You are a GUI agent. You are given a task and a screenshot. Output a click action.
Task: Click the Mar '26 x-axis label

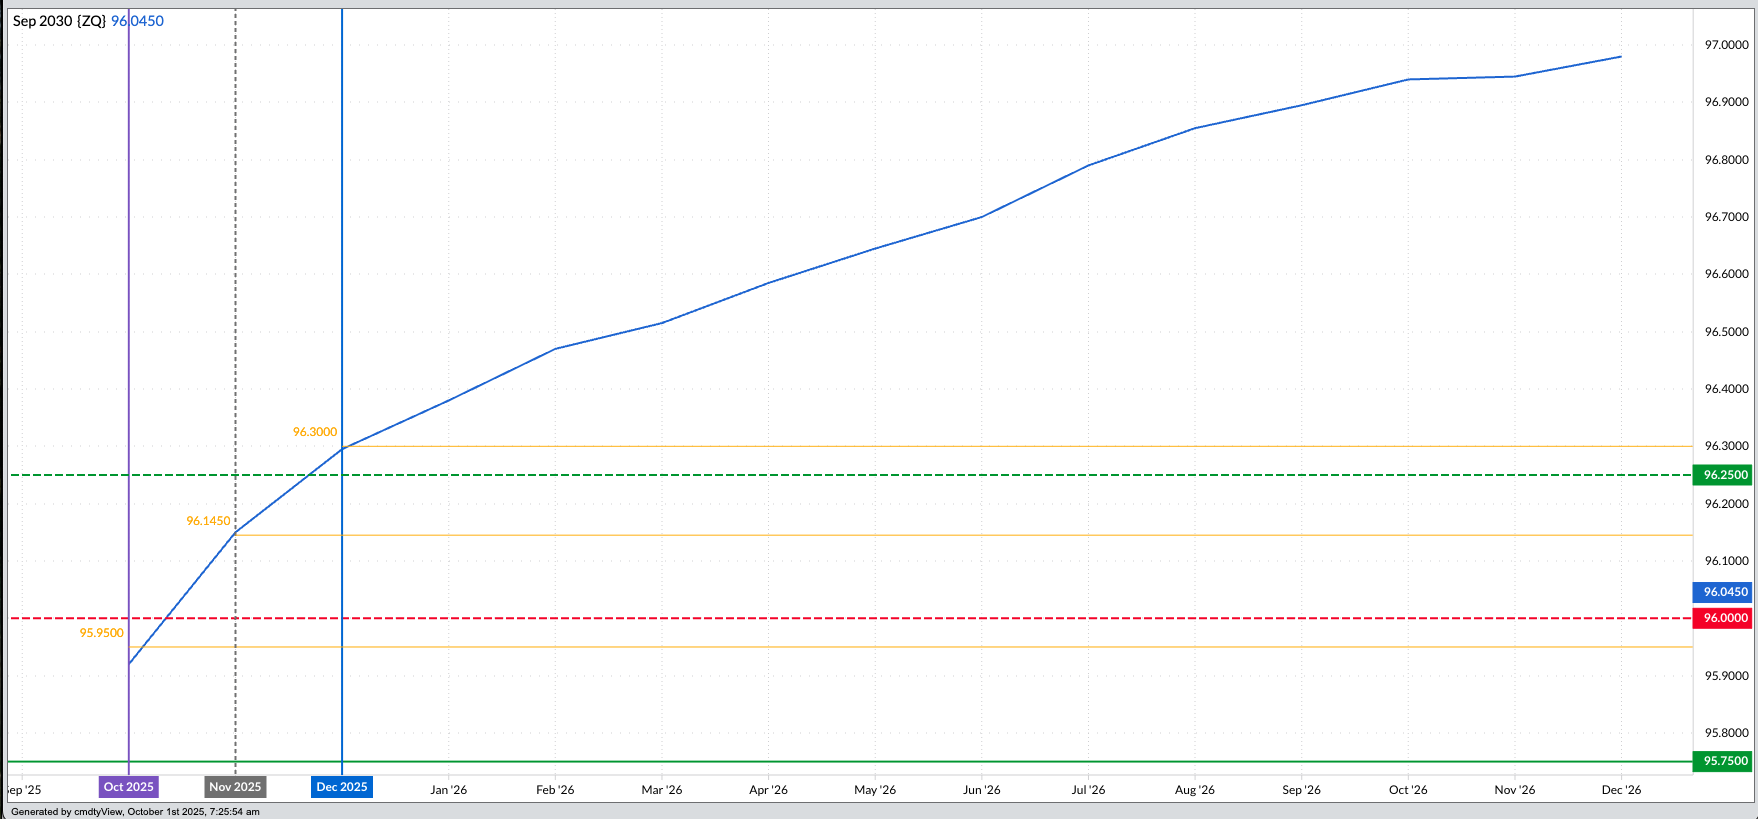tap(661, 790)
